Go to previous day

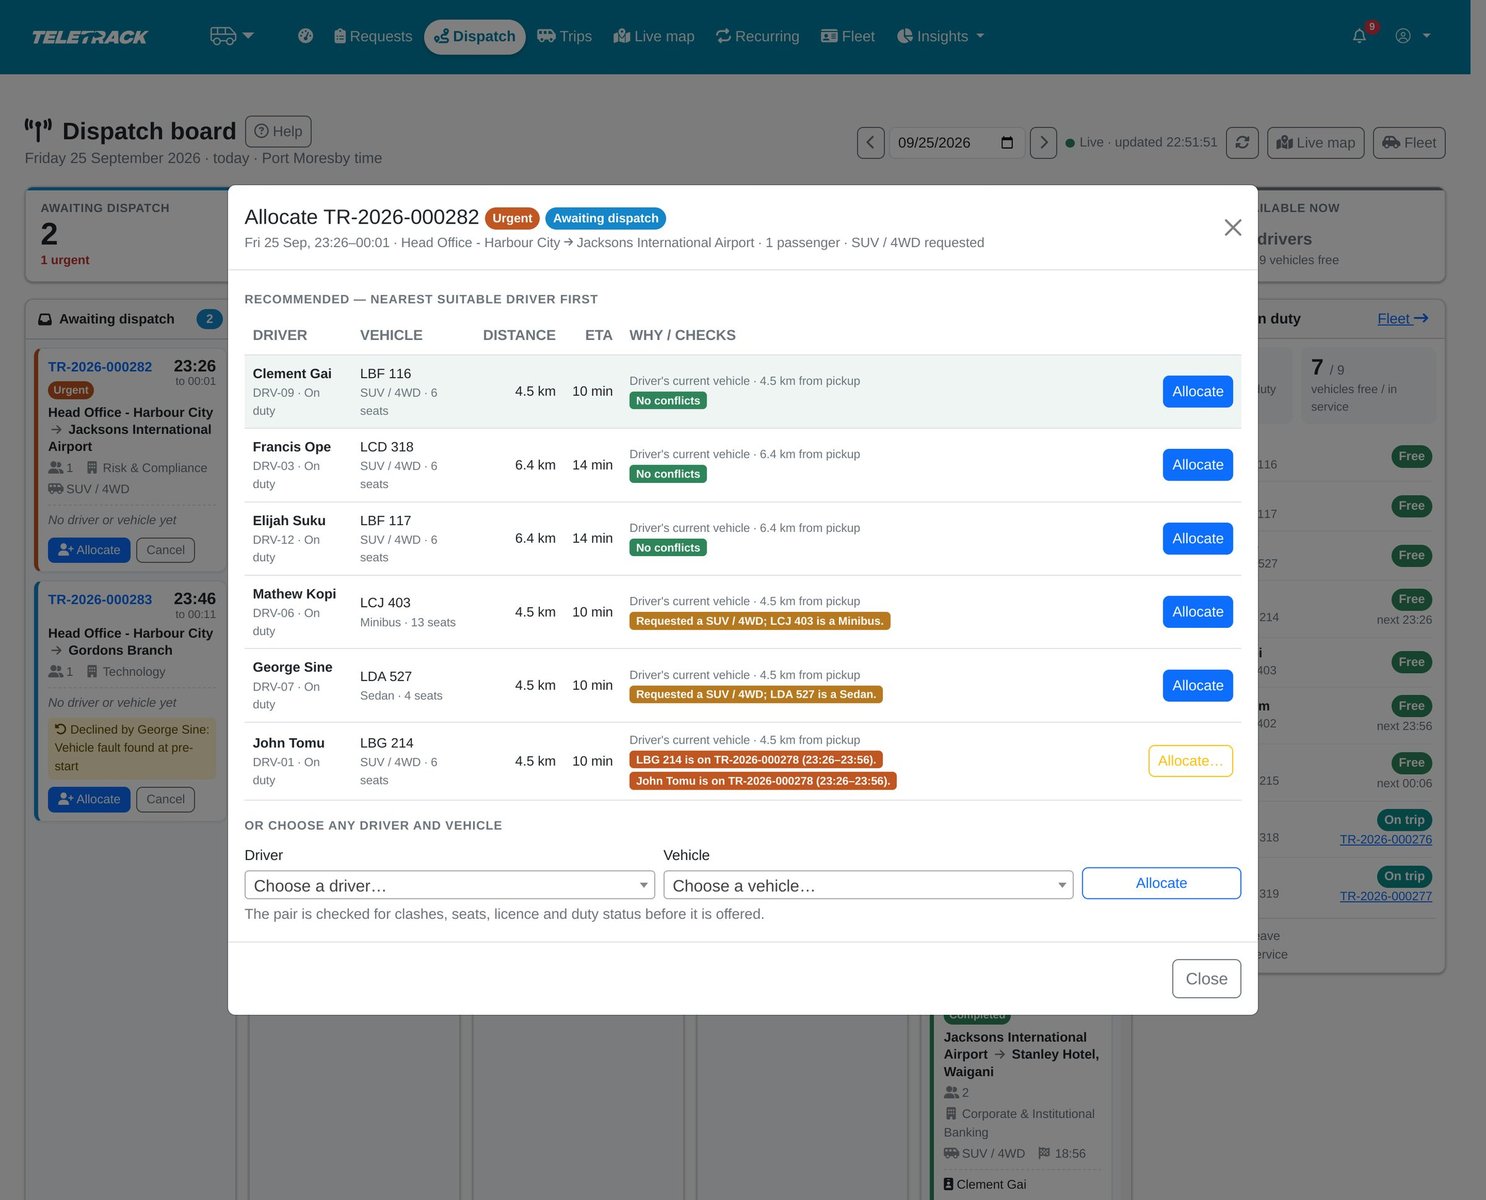870,142
